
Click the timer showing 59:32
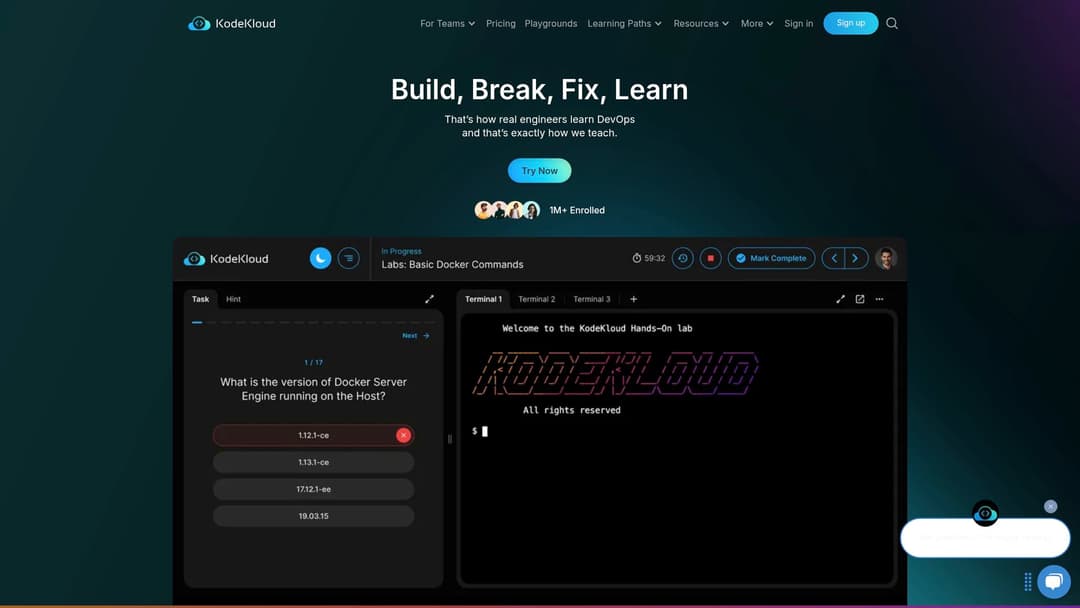click(x=649, y=258)
